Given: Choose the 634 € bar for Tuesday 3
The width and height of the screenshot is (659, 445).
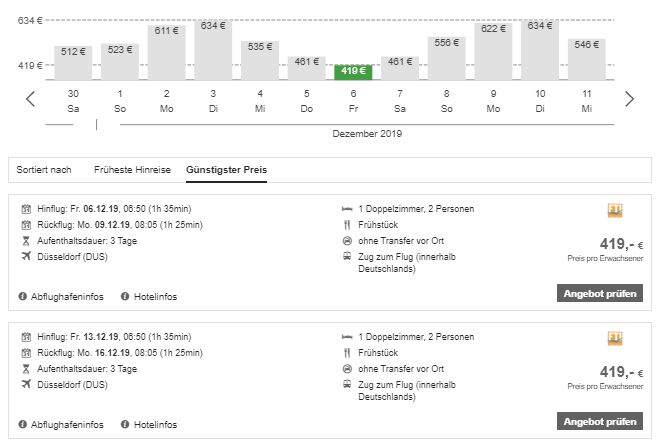Looking at the screenshot, I should (x=213, y=50).
